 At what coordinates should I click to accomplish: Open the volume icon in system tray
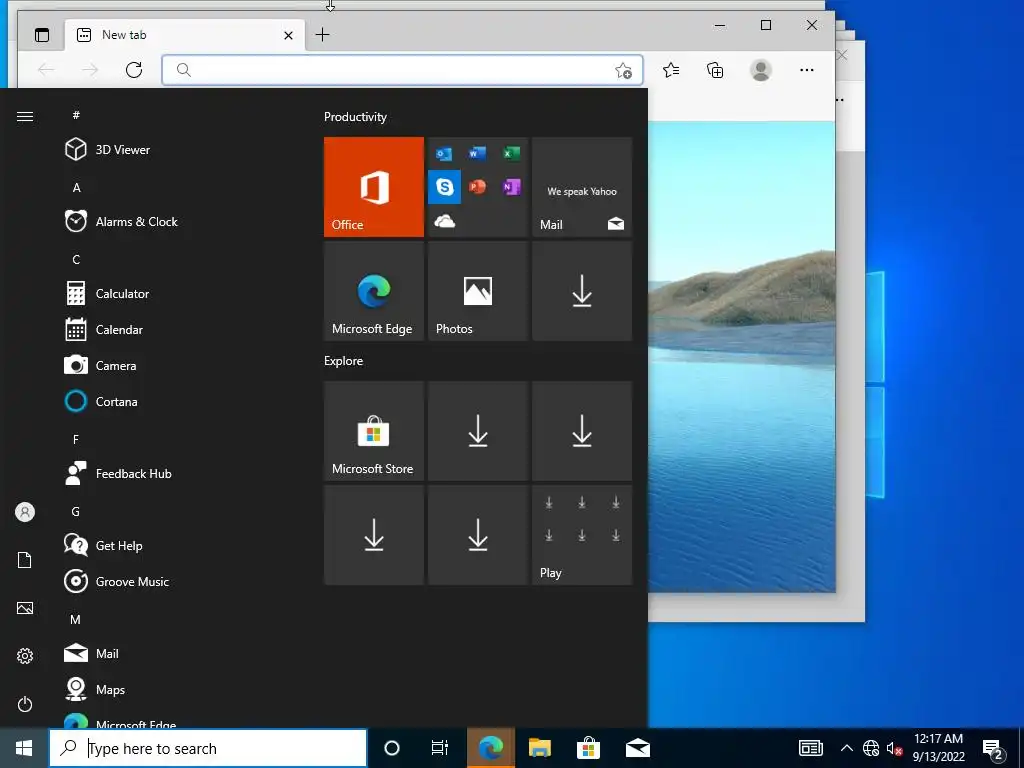(x=894, y=748)
